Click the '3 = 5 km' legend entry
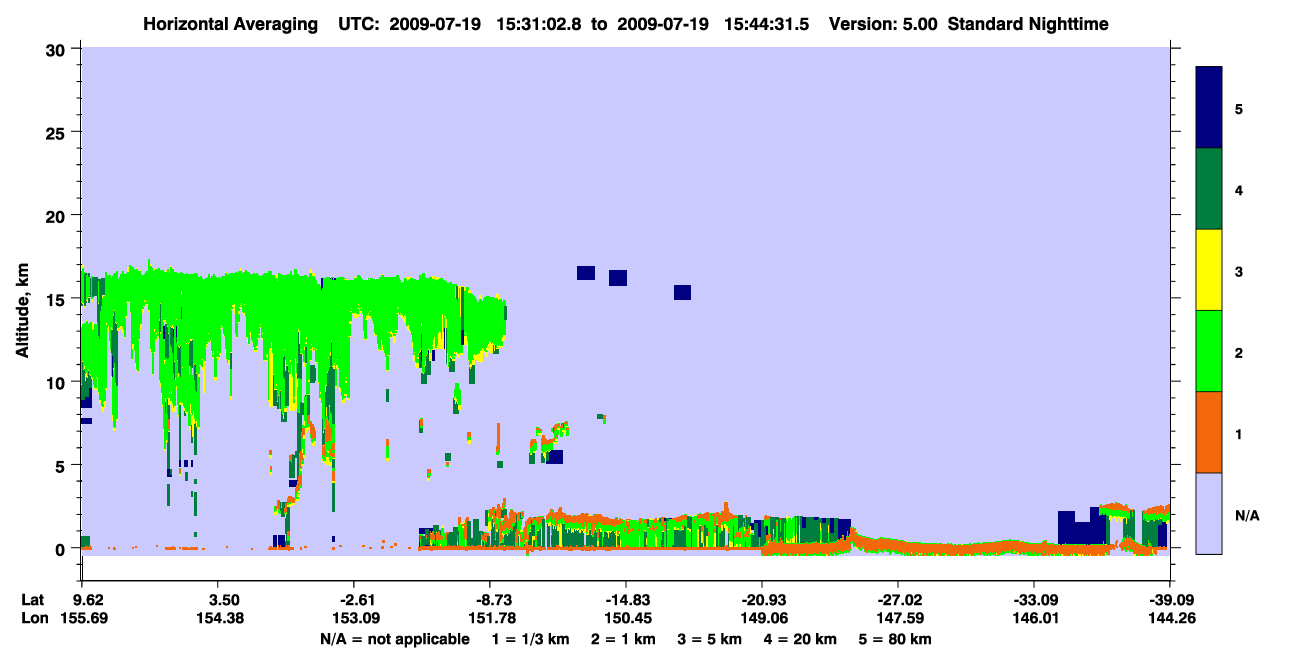Image resolution: width=1300 pixels, height=667 pixels. [712, 639]
